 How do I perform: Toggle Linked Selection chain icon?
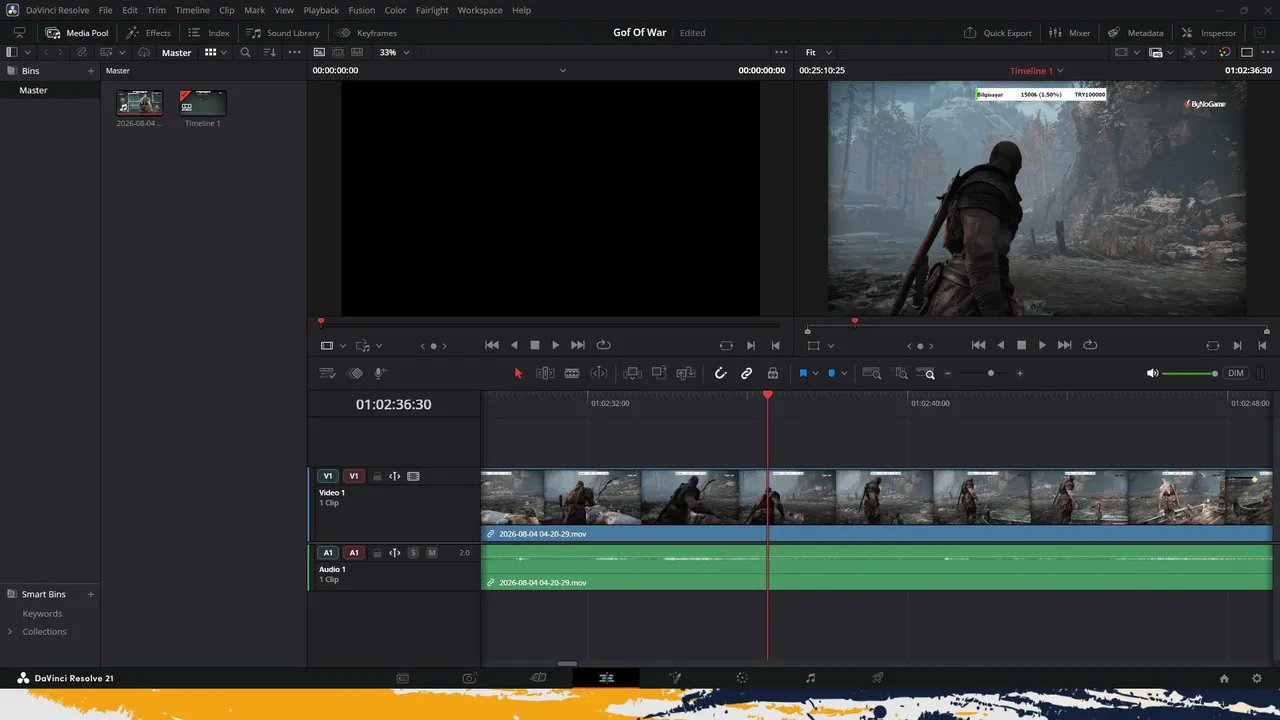(746, 373)
